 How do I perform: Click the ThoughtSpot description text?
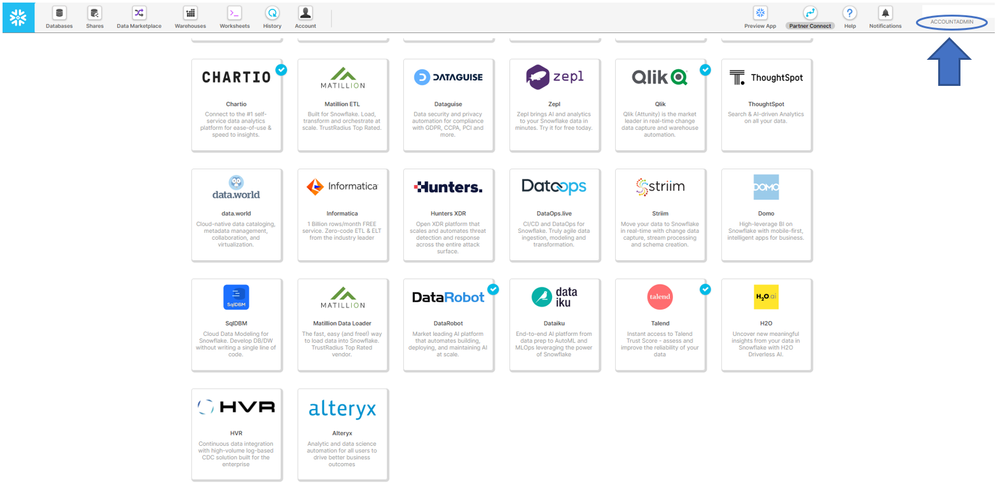[x=766, y=118]
